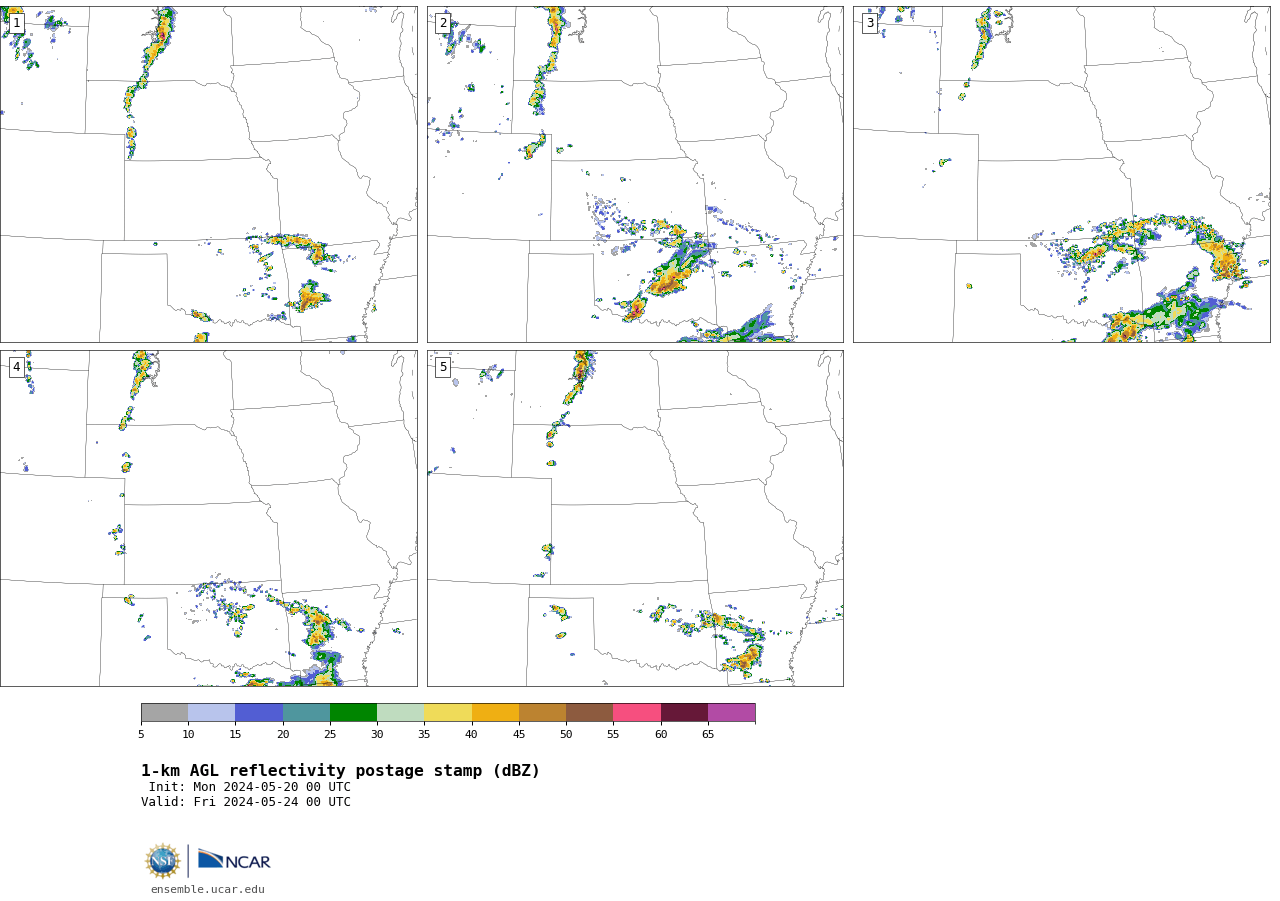This screenshot has height=901, width=1280.
Task: Click the pale green 30-35 dBZ swatch
Action: 401,713
